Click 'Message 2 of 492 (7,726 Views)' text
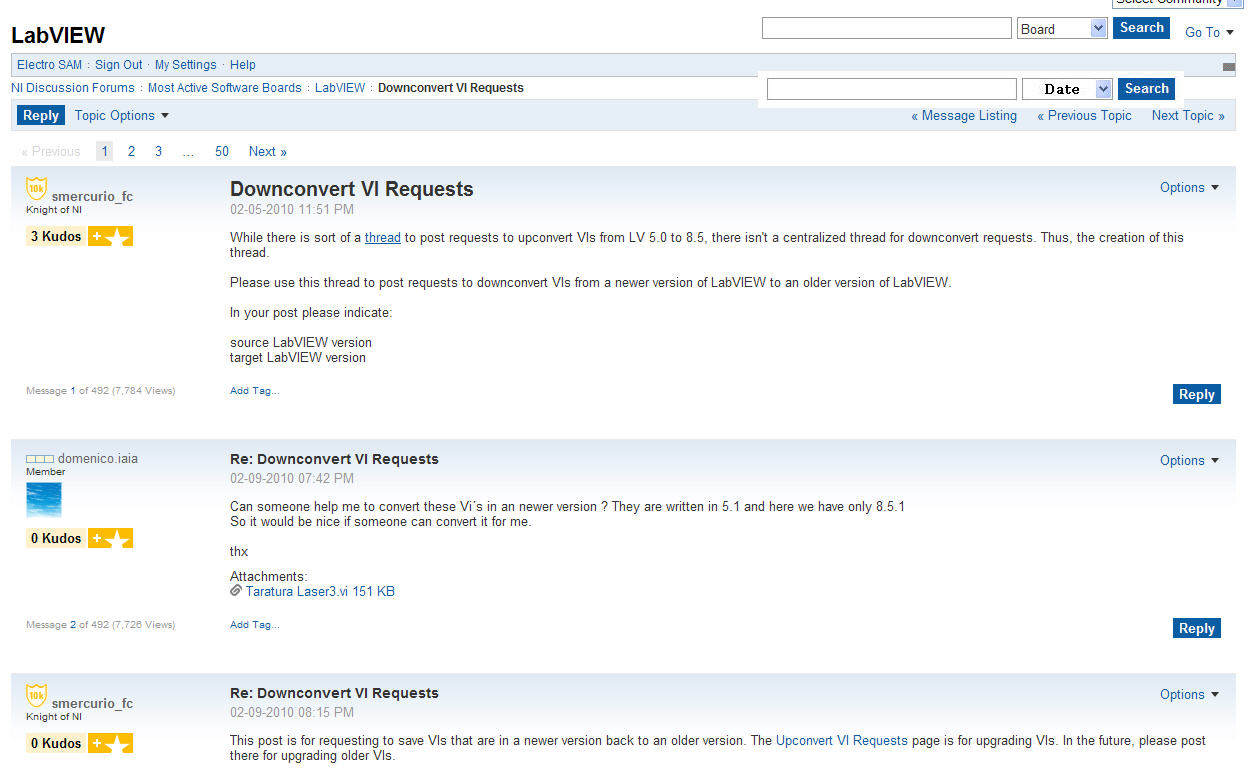Image resolution: width=1249 pixels, height=775 pixels. pyautogui.click(x=100, y=624)
